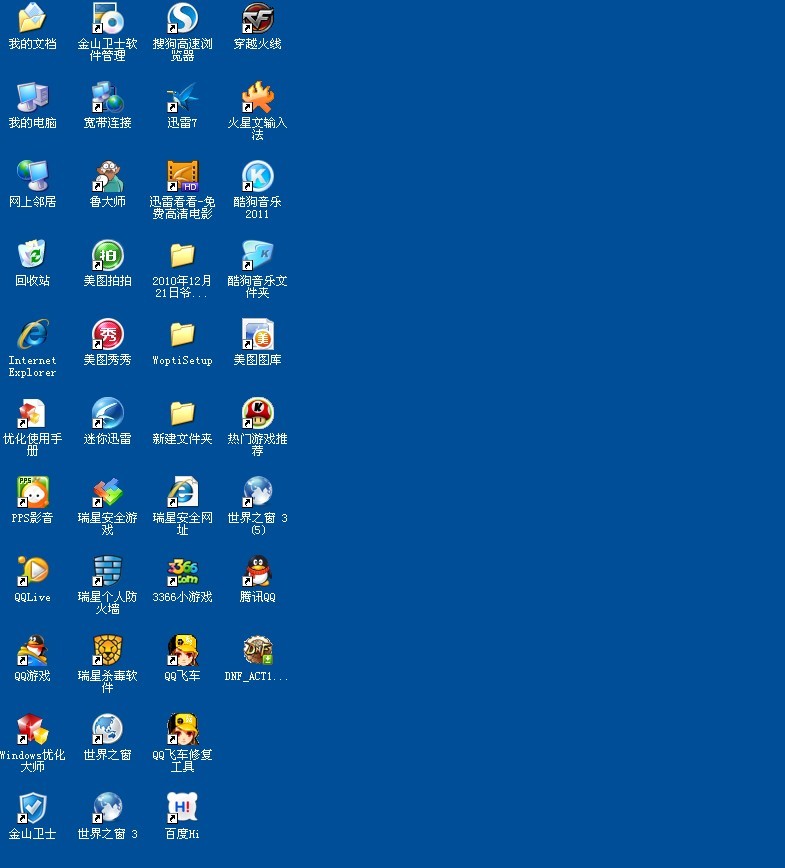Select the 百度Hi icon
785x868 pixels.
coord(182,808)
